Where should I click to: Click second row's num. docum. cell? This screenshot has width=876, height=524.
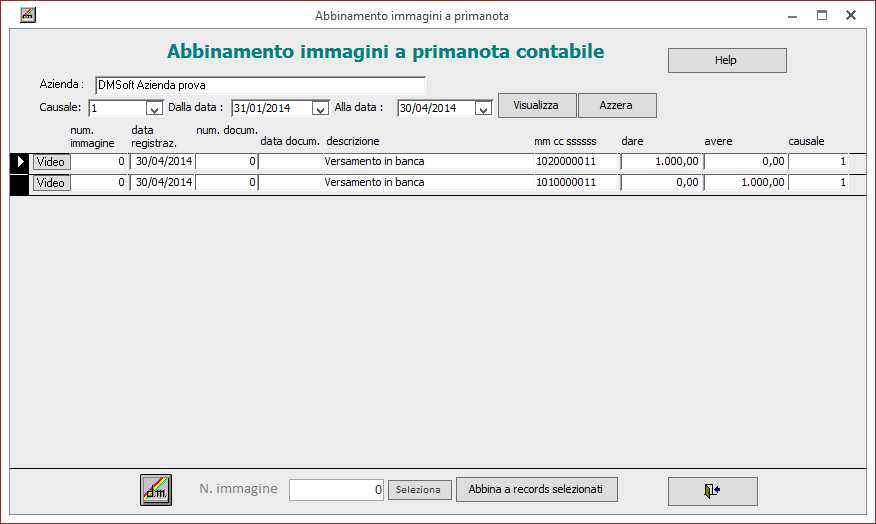[x=226, y=182]
